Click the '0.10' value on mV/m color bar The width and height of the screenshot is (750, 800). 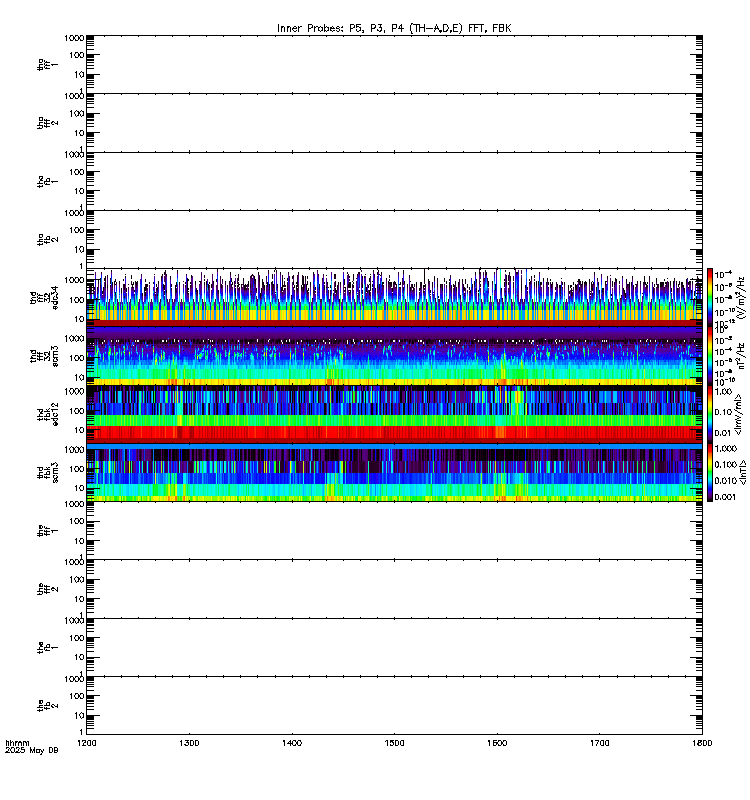(x=723, y=412)
